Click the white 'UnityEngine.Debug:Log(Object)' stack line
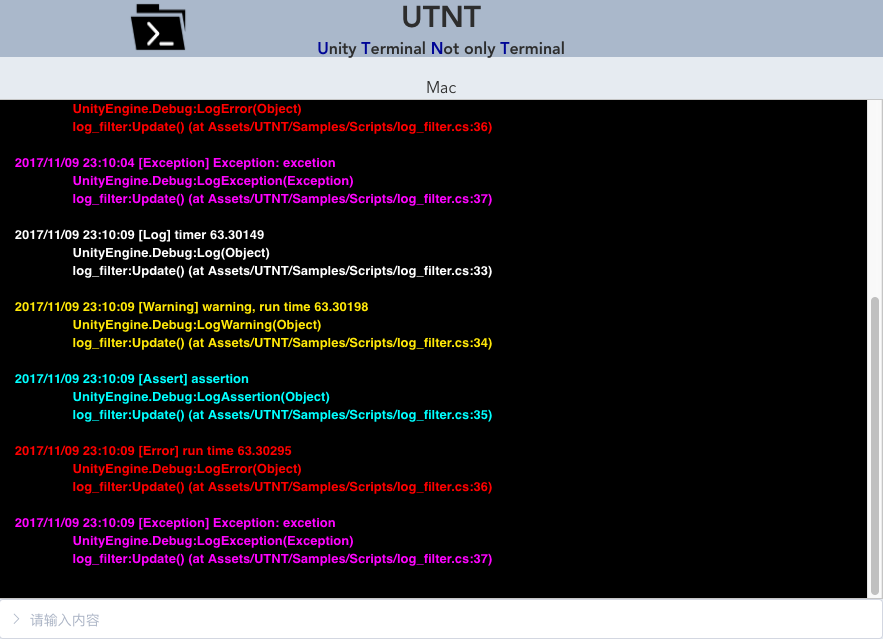The height and width of the screenshot is (640, 883). [x=171, y=253]
